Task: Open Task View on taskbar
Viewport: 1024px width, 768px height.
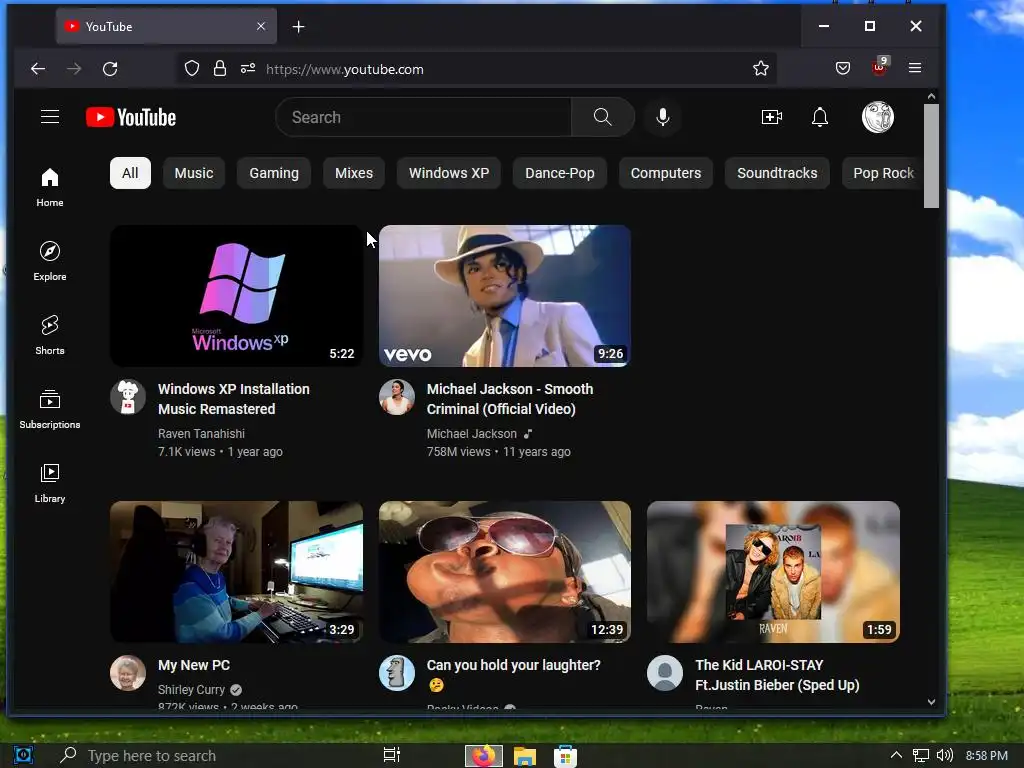Action: click(391, 755)
